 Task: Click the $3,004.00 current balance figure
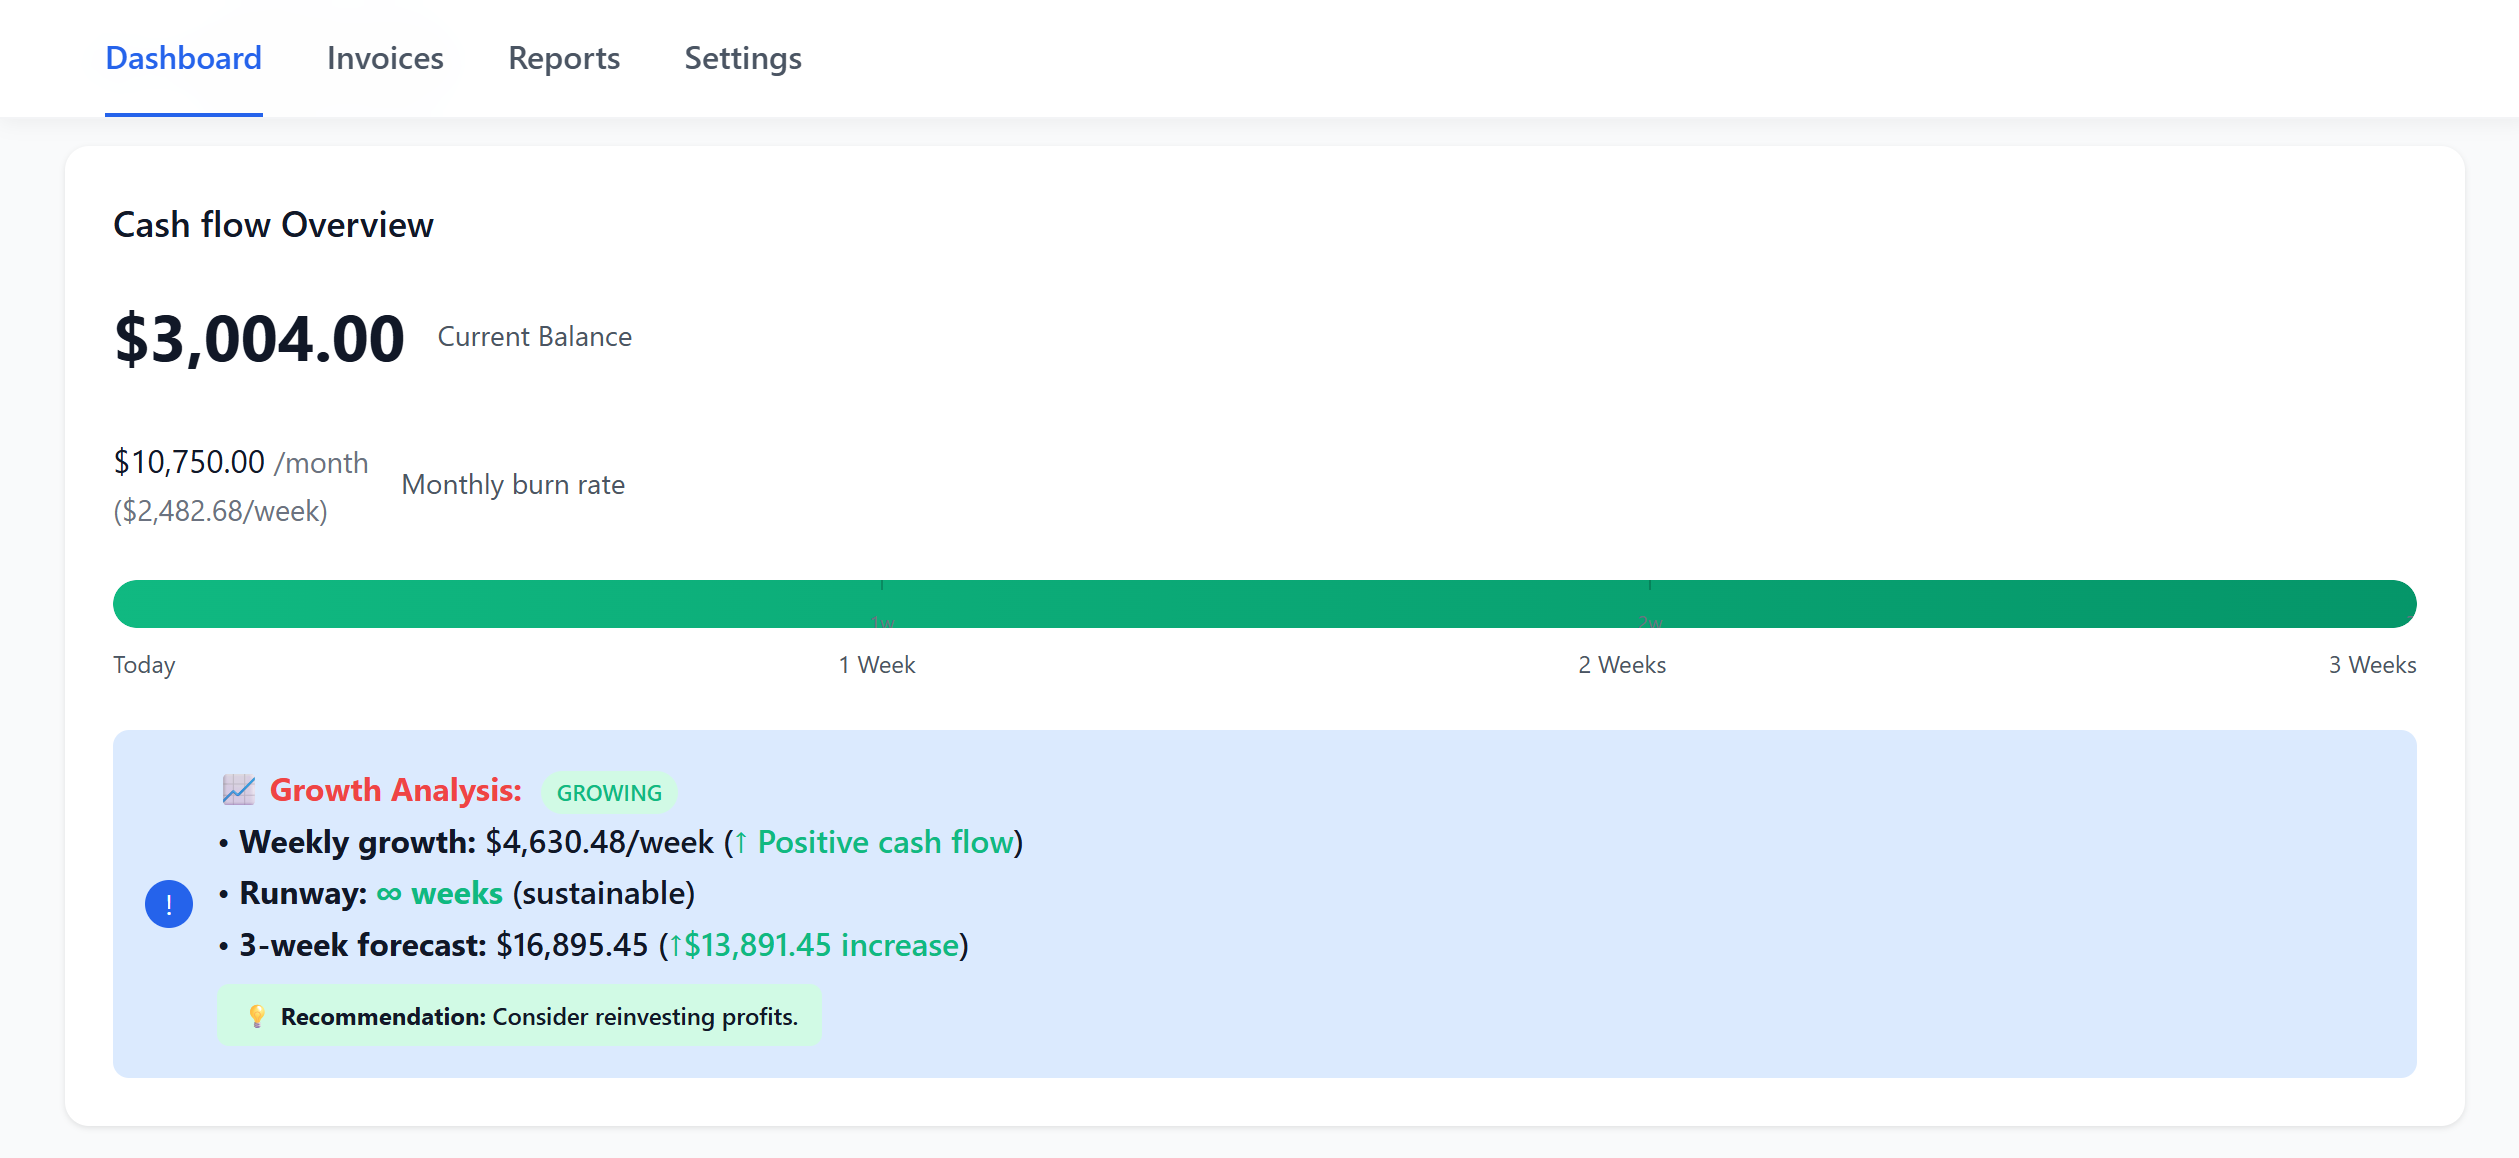point(259,337)
